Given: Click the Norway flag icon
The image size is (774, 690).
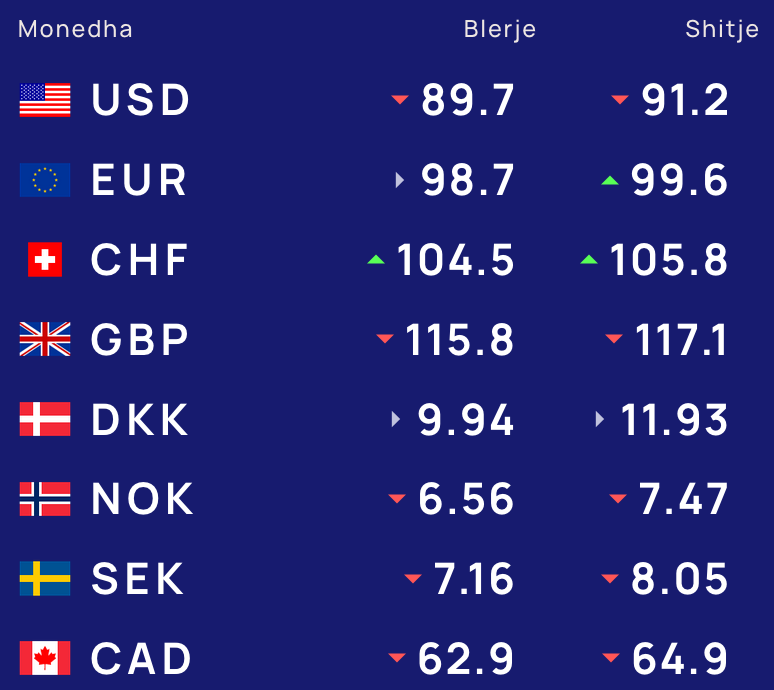Looking at the screenshot, I should [x=45, y=499].
